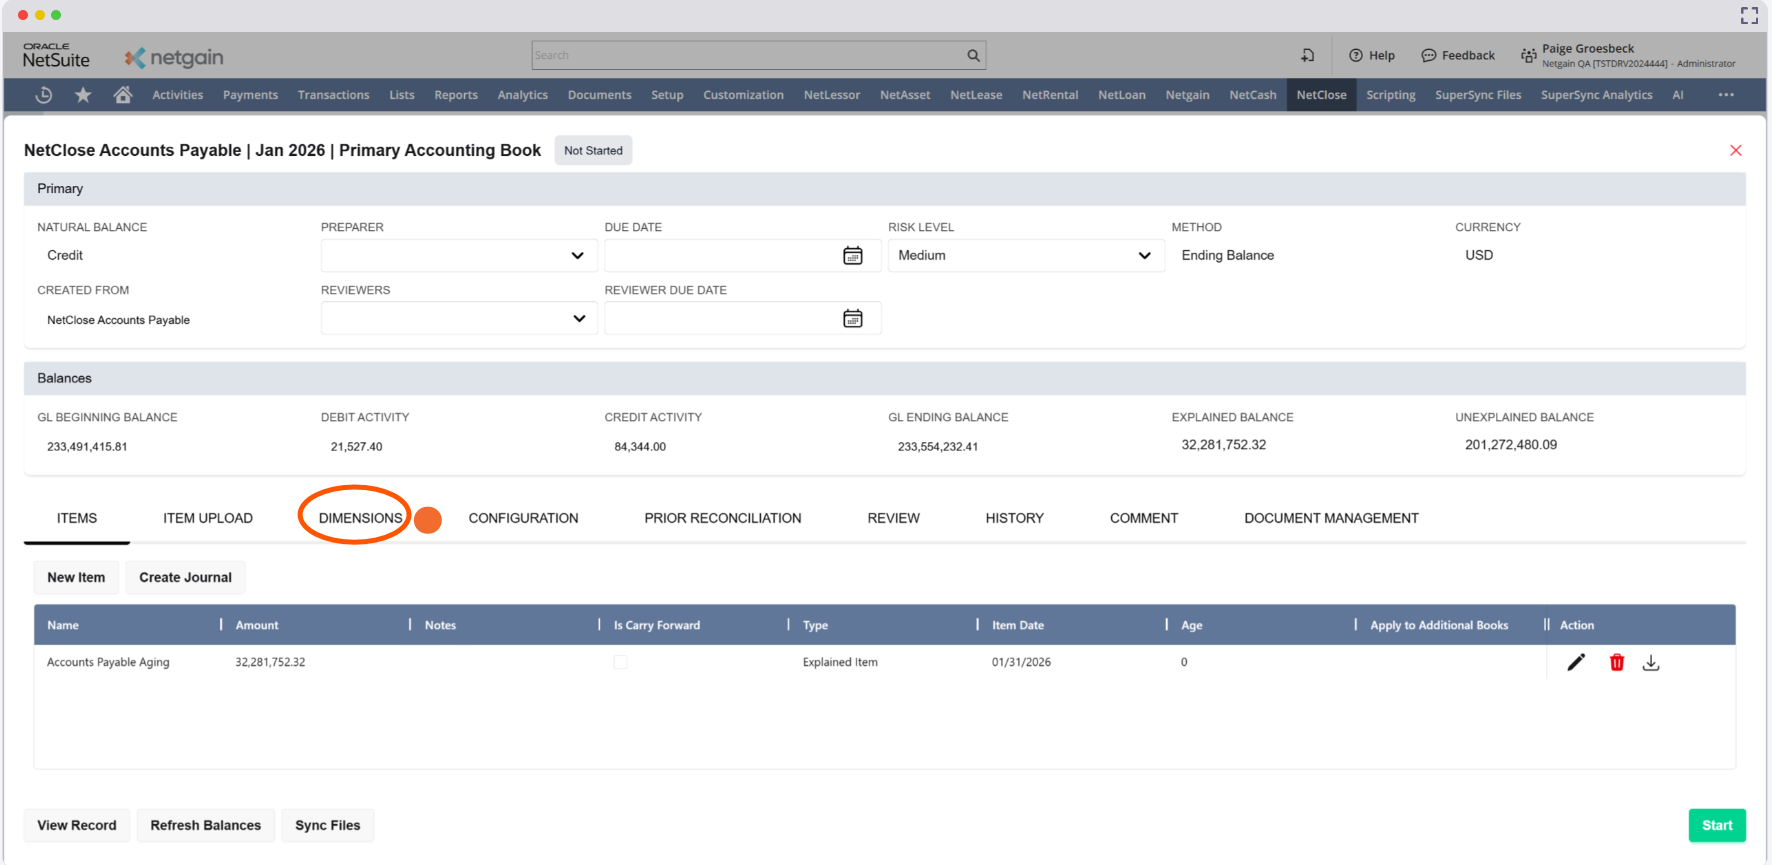
Task: Open the Reports menu in navigation bar
Action: tap(455, 95)
